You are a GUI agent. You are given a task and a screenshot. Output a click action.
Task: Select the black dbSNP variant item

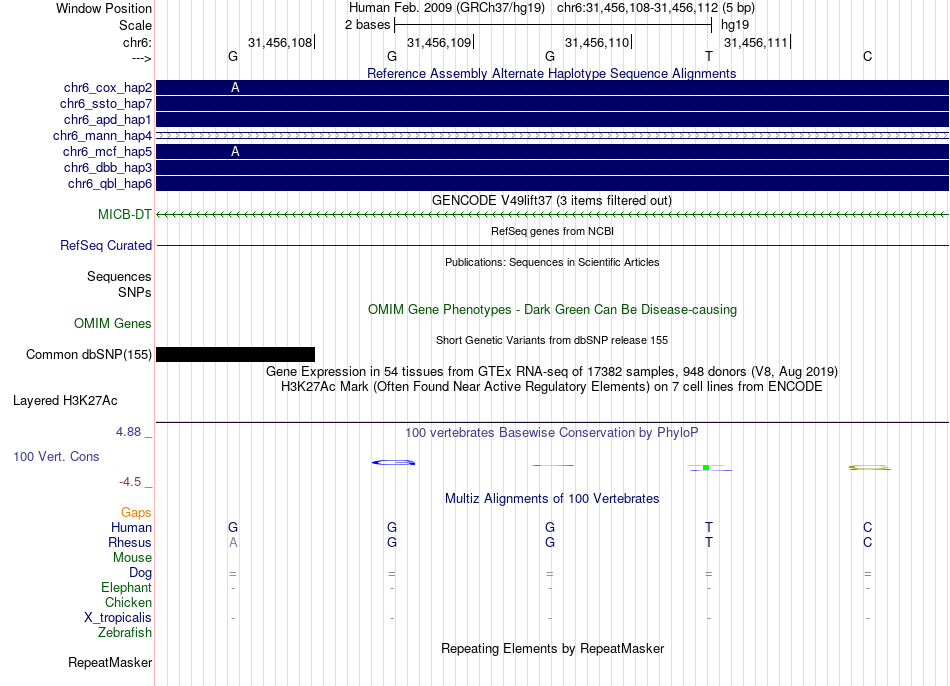(235, 355)
